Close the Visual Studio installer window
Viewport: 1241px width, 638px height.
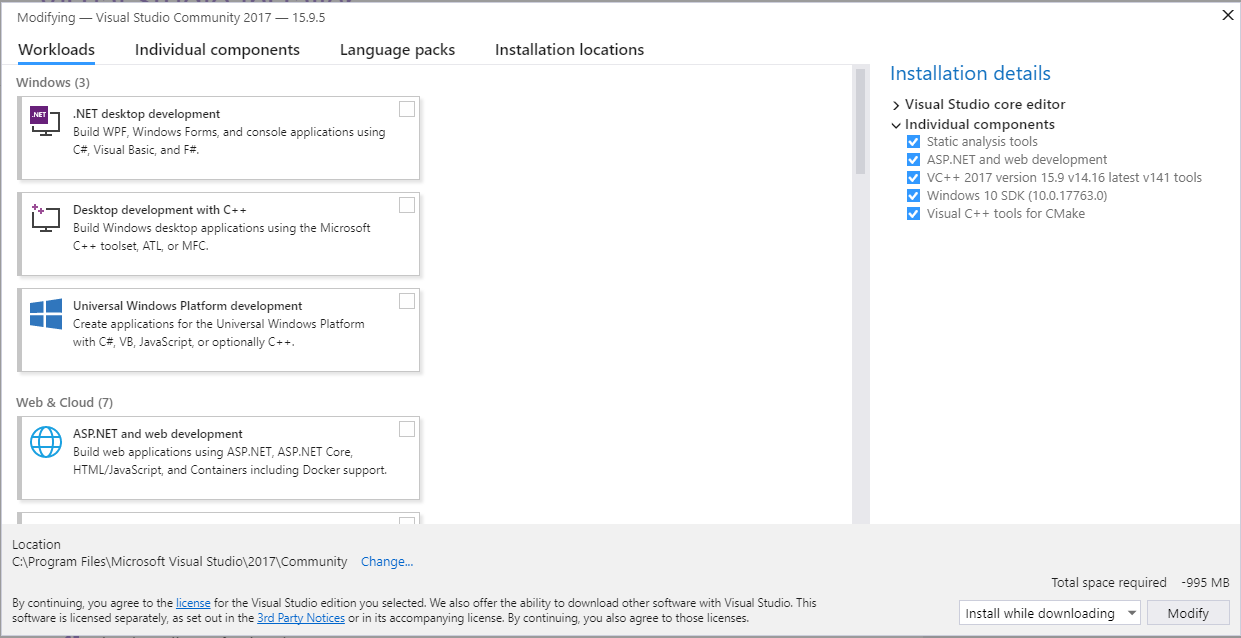(1227, 15)
